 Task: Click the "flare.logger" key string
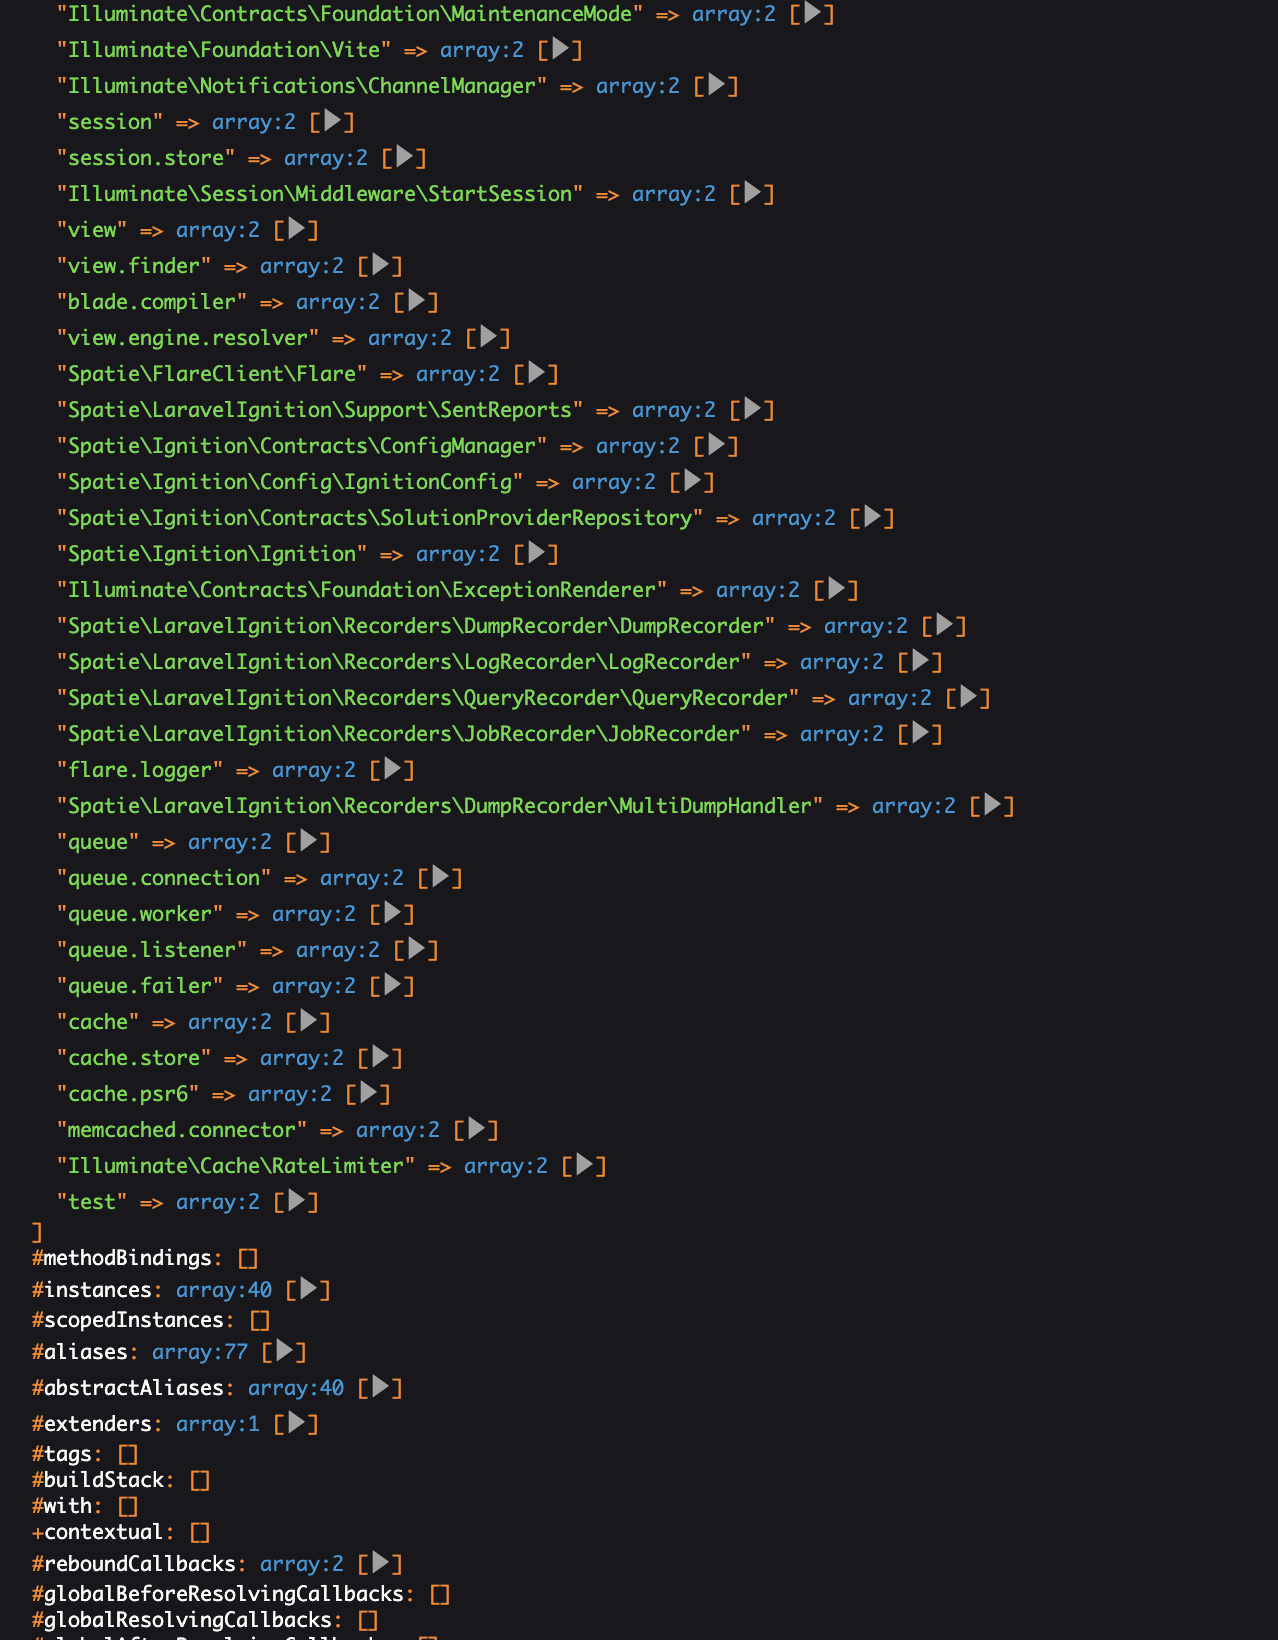140,770
